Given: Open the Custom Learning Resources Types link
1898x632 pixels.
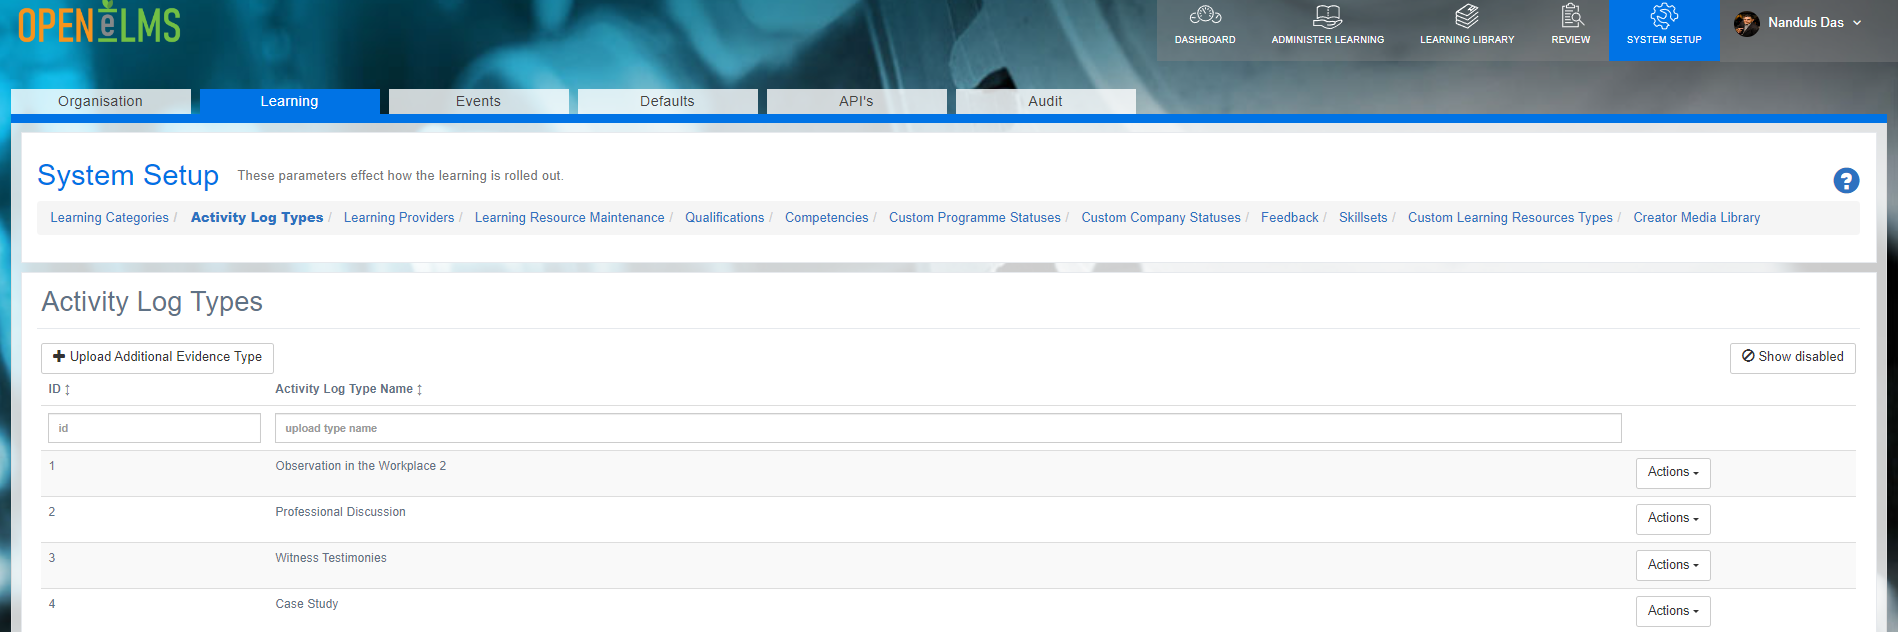Looking at the screenshot, I should [x=1511, y=218].
